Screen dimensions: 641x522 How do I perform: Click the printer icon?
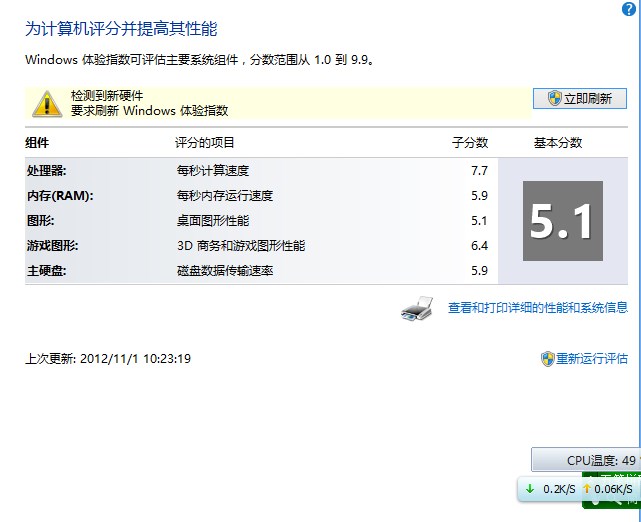pos(417,308)
